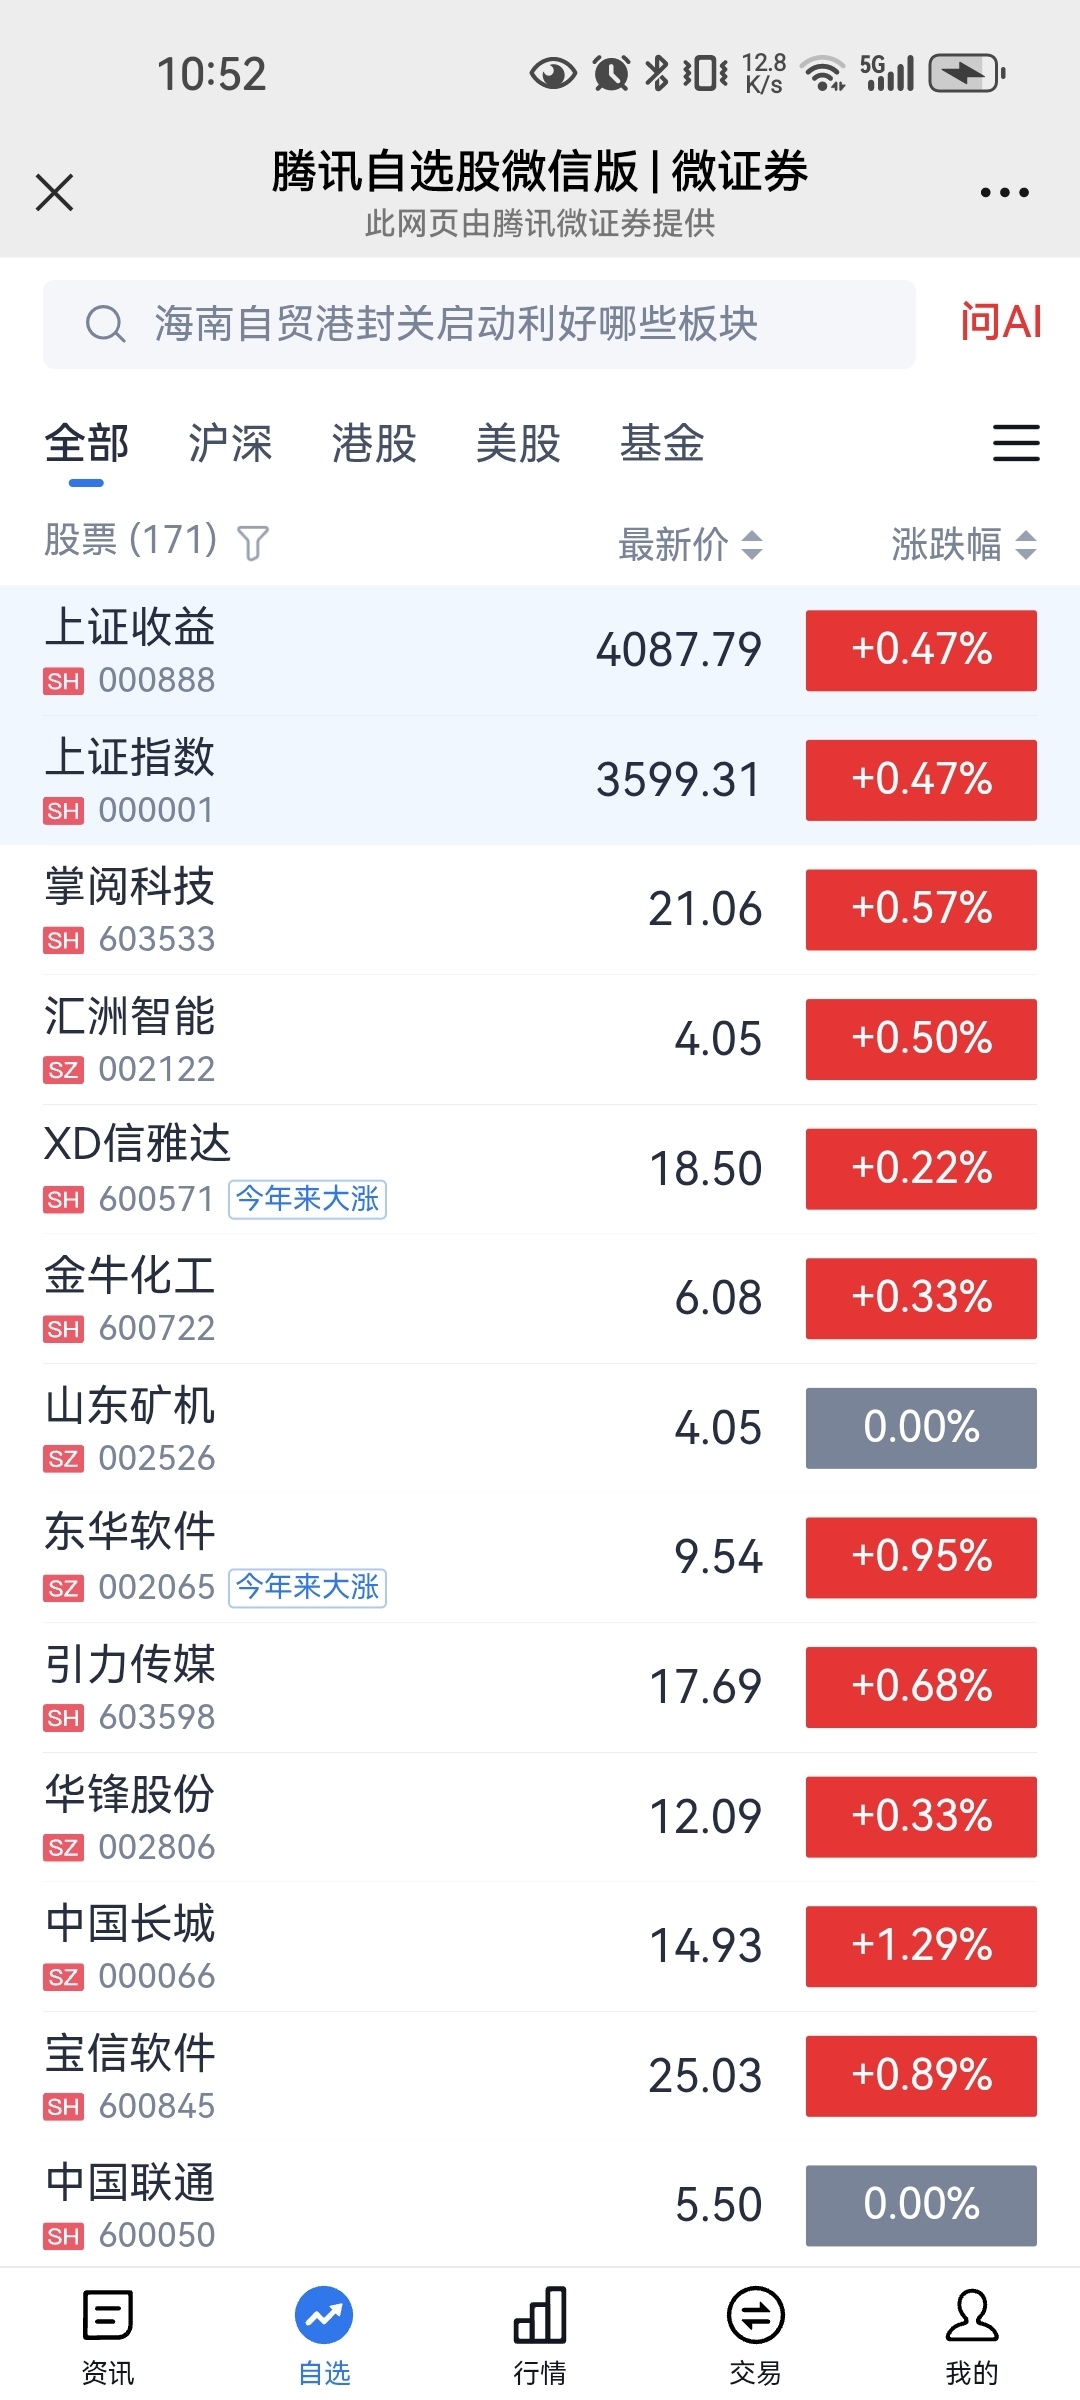Open the 资讯 news tab icon

tap(108, 2315)
